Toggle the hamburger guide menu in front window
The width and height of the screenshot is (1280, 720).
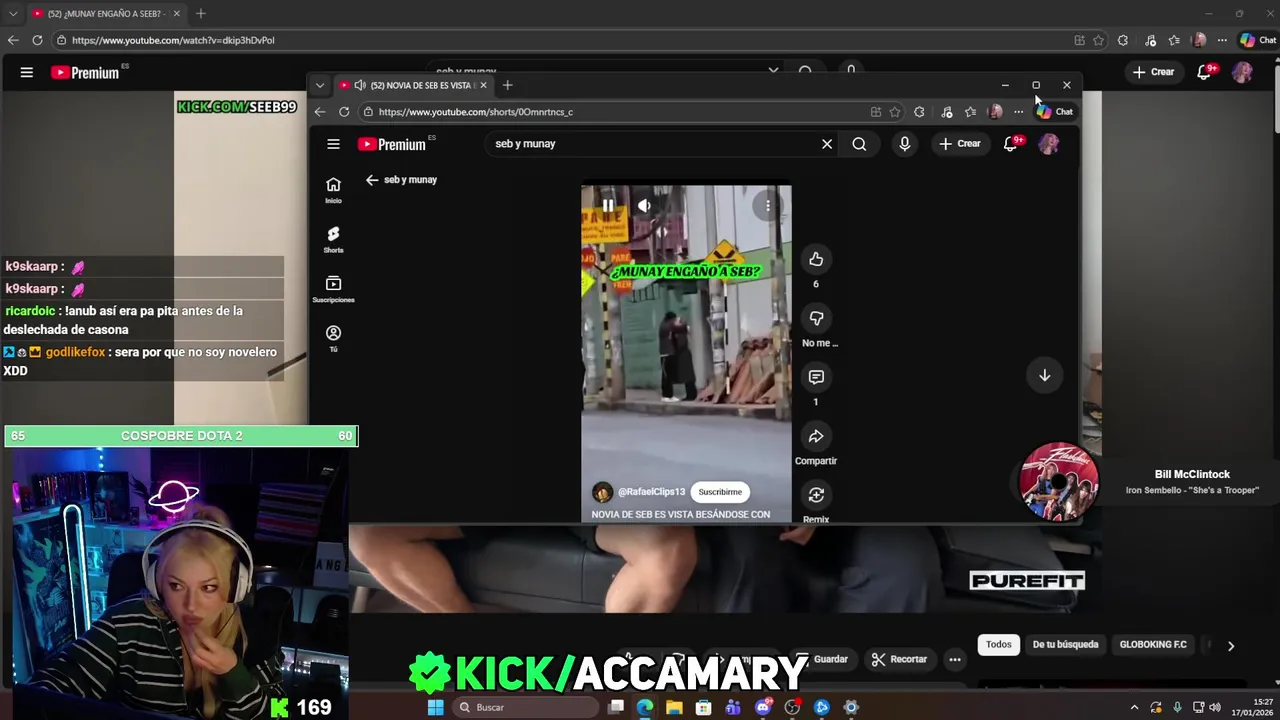[x=333, y=144]
